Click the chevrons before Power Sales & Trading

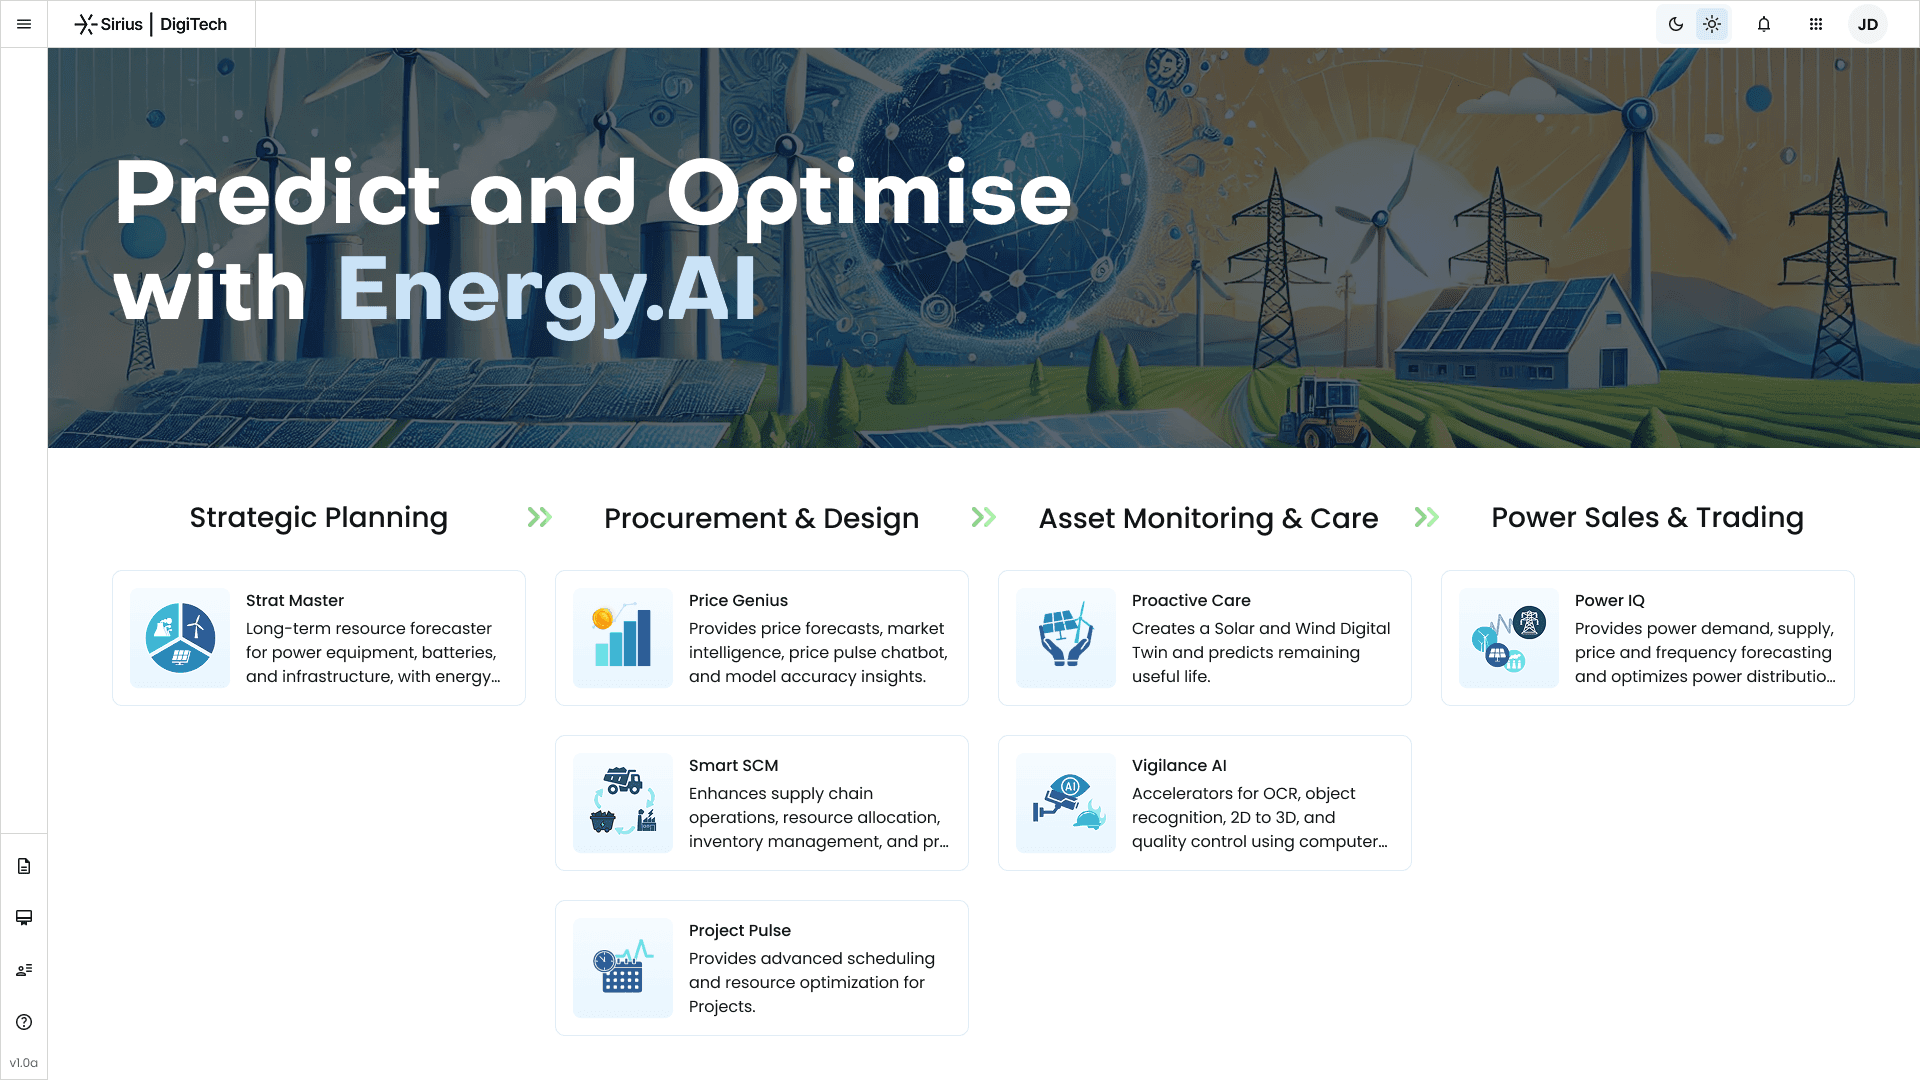1427,517
